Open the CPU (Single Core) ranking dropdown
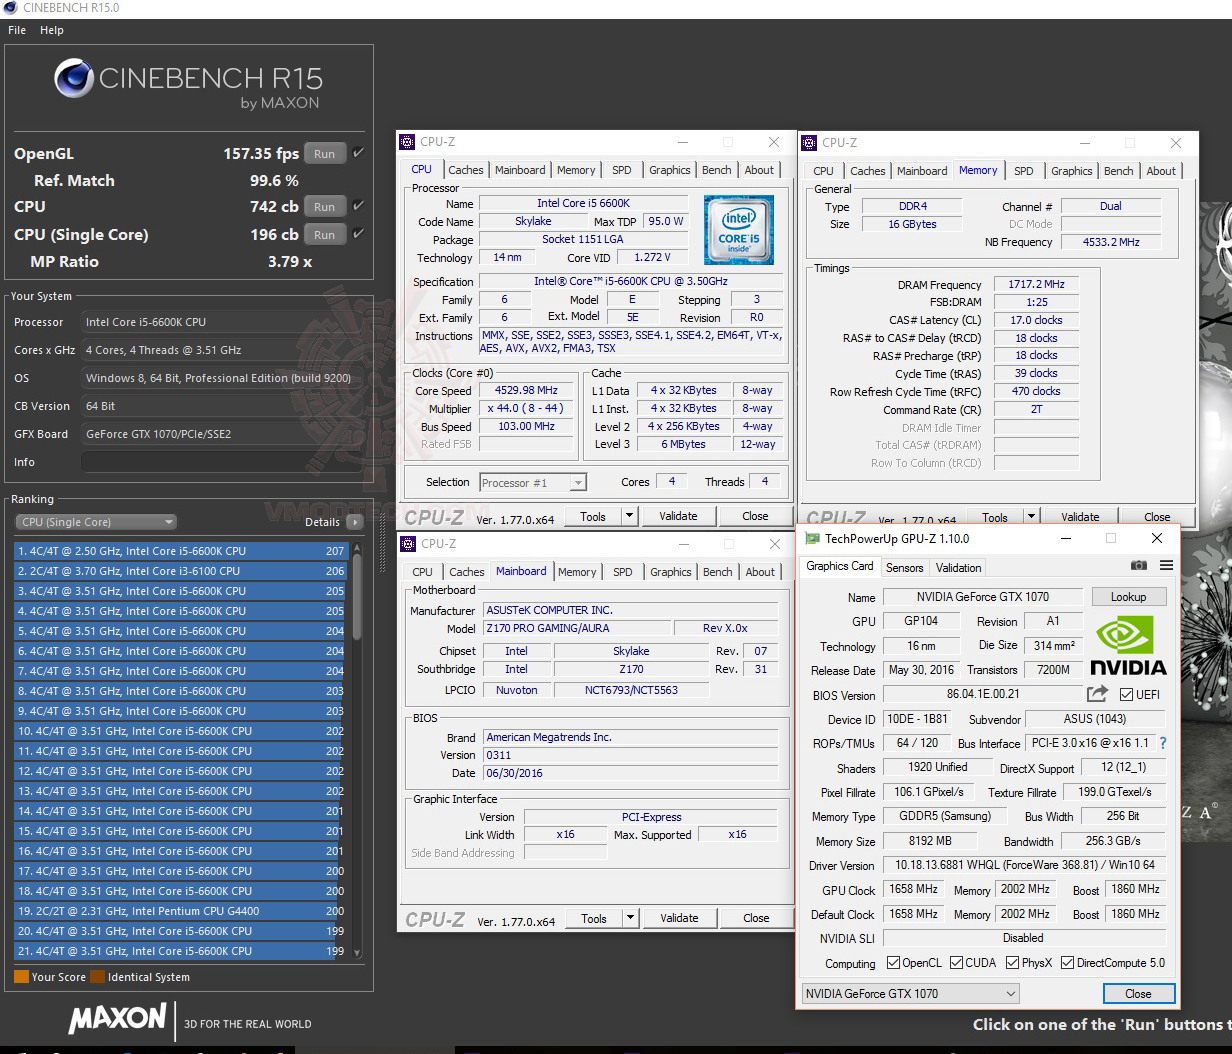 pyautogui.click(x=96, y=522)
